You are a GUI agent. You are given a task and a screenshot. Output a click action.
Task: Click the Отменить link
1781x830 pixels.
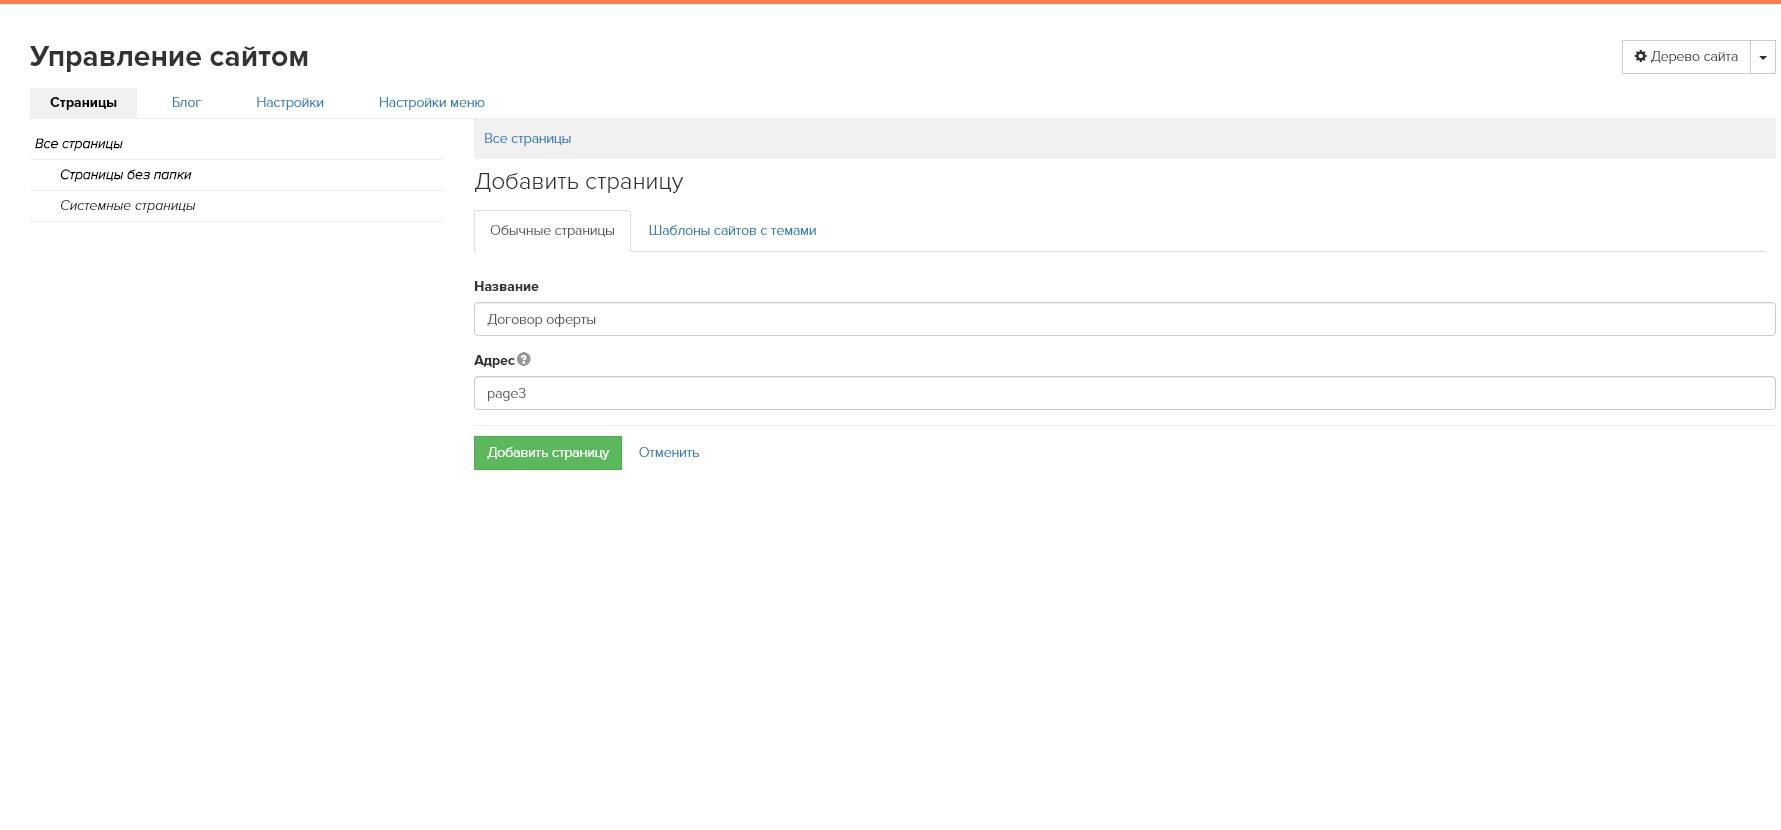[668, 453]
